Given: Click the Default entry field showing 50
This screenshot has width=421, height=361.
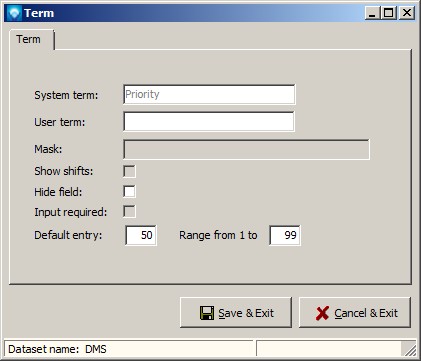Looking at the screenshot, I should point(141,235).
